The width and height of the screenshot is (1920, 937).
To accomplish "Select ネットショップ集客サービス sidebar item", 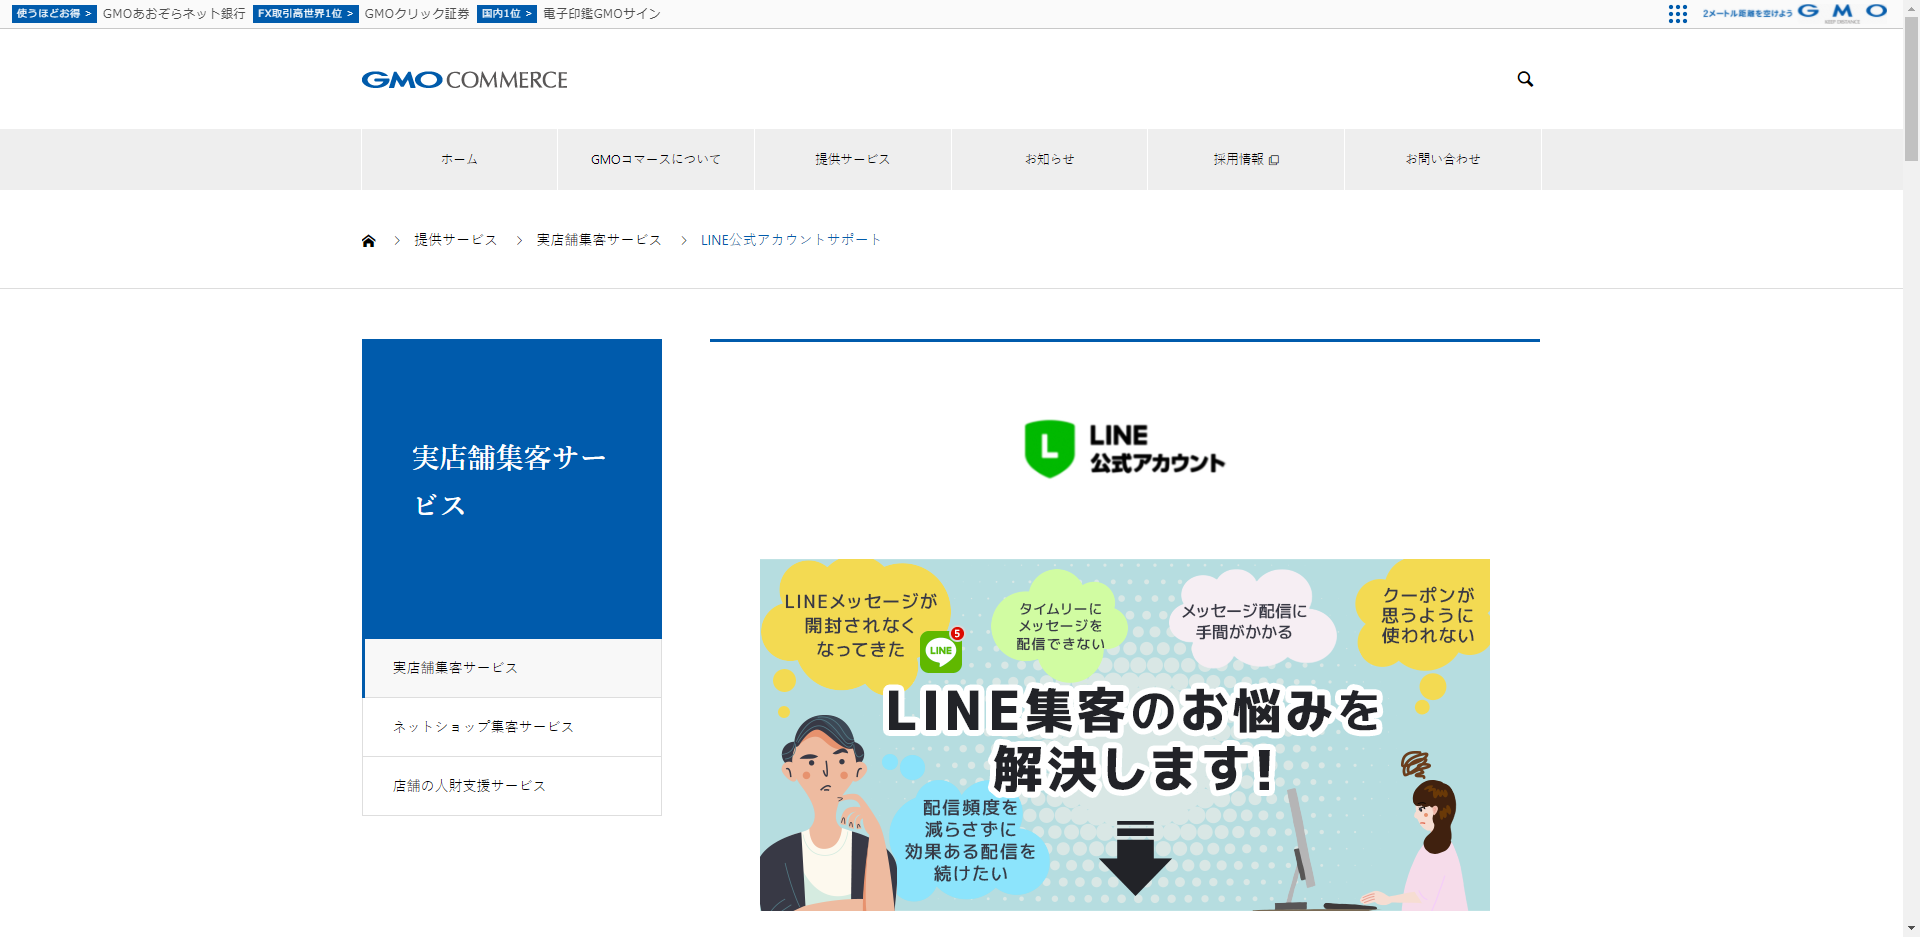I will click(512, 727).
